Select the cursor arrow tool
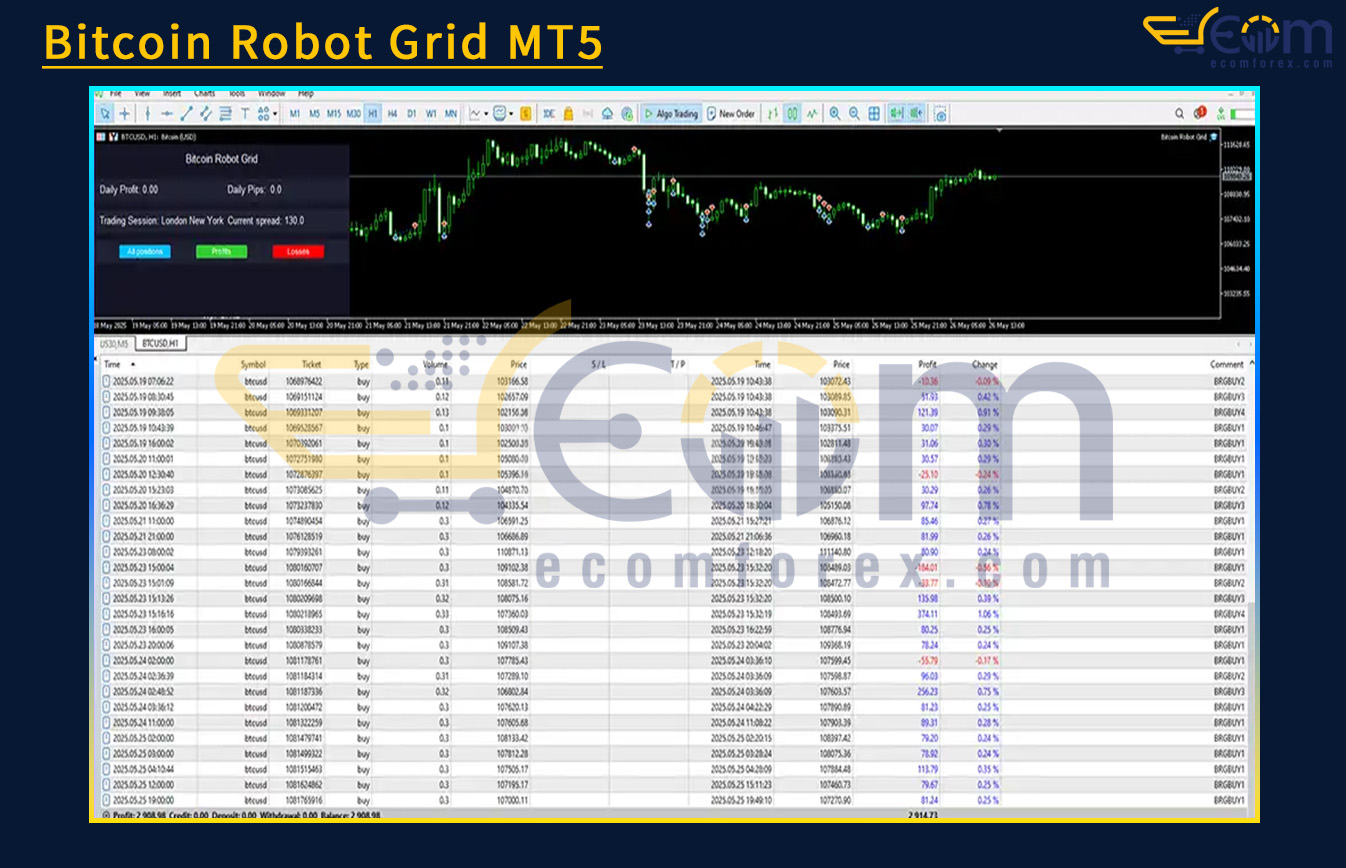The height and width of the screenshot is (868, 1346). click(105, 114)
